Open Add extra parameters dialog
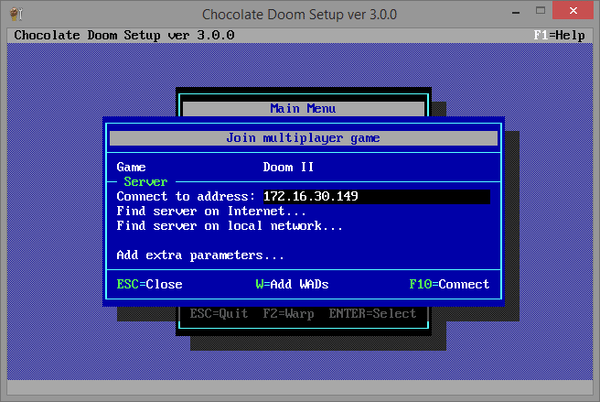600x402 pixels. point(200,255)
